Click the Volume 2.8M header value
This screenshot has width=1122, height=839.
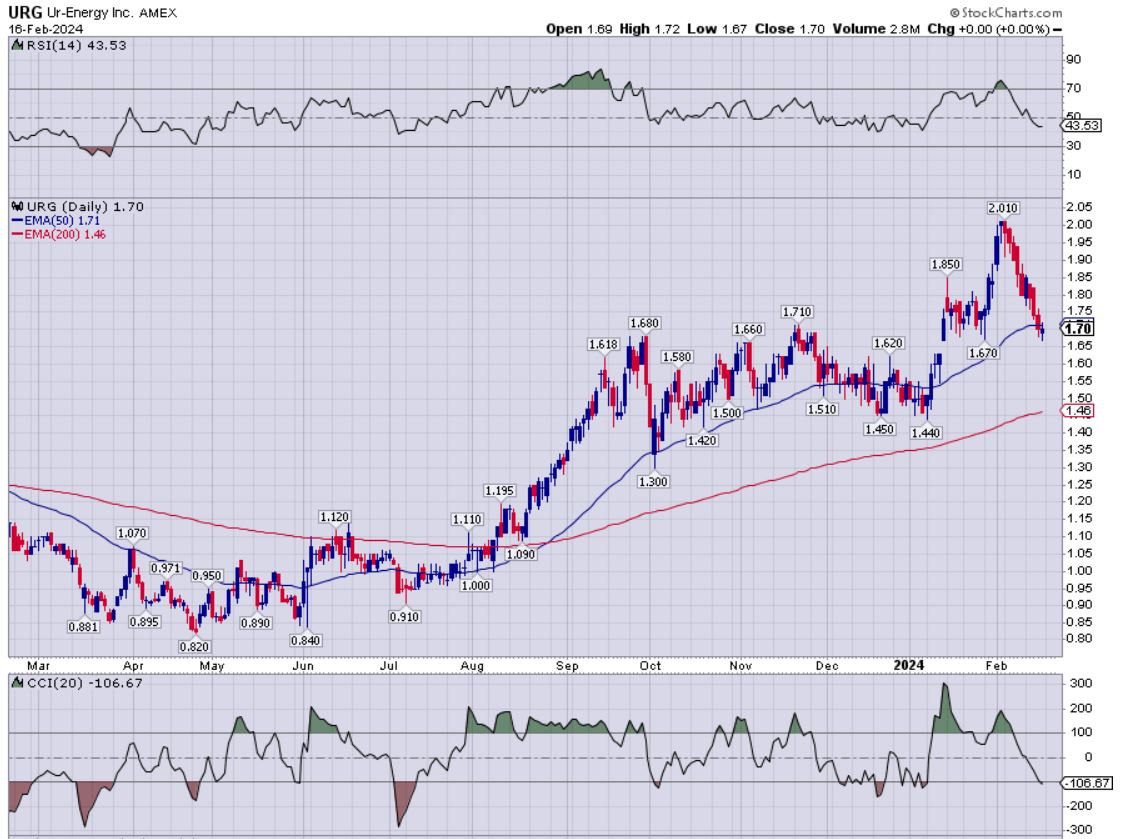coord(876,29)
